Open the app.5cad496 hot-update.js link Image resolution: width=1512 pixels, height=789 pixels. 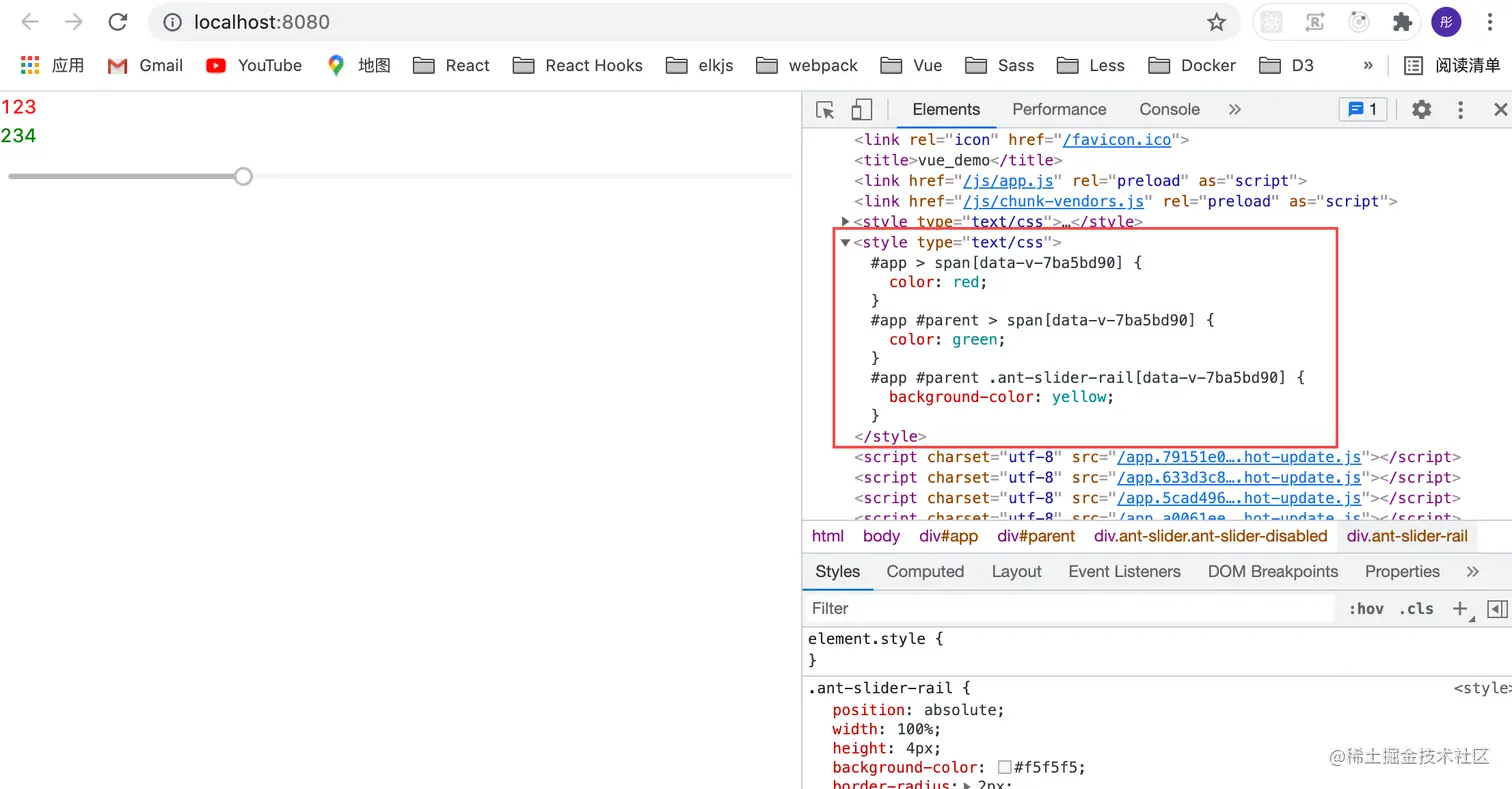point(1239,498)
